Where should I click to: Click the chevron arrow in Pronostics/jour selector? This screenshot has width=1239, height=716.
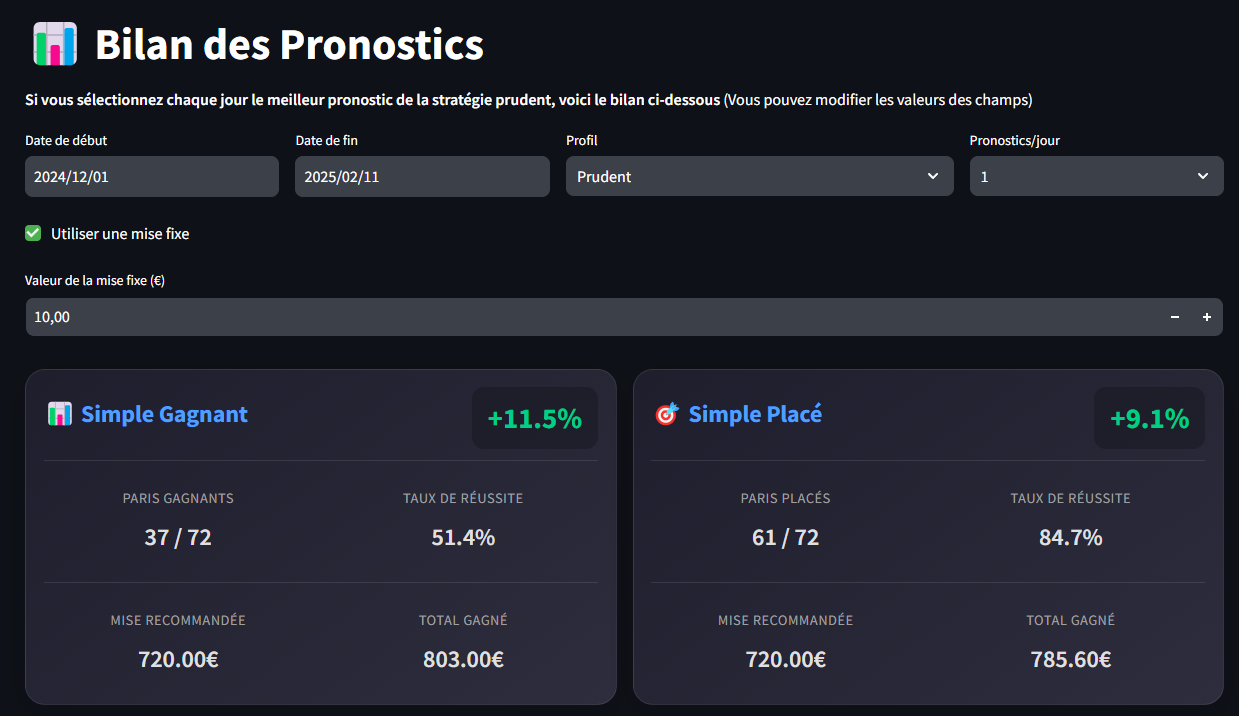[x=1203, y=177]
